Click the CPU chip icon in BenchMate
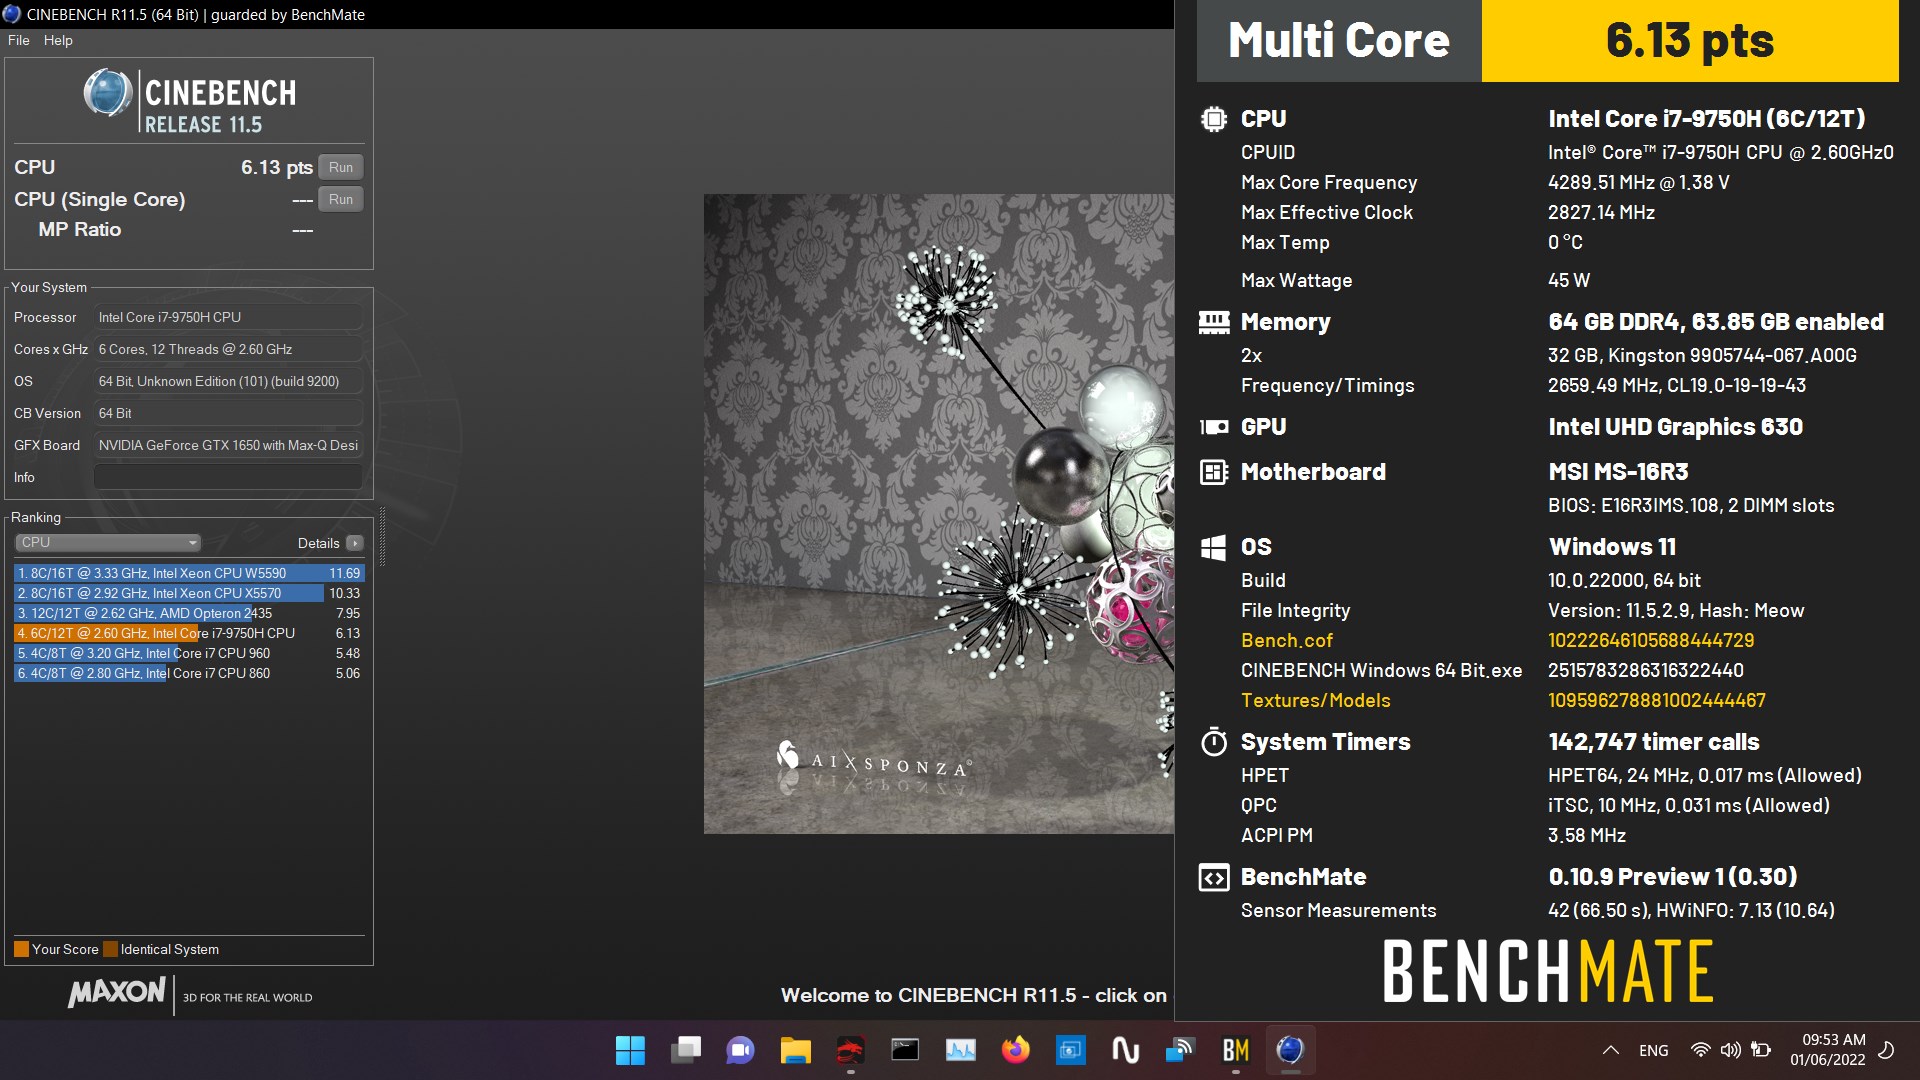This screenshot has width=1920, height=1080. [x=1214, y=119]
